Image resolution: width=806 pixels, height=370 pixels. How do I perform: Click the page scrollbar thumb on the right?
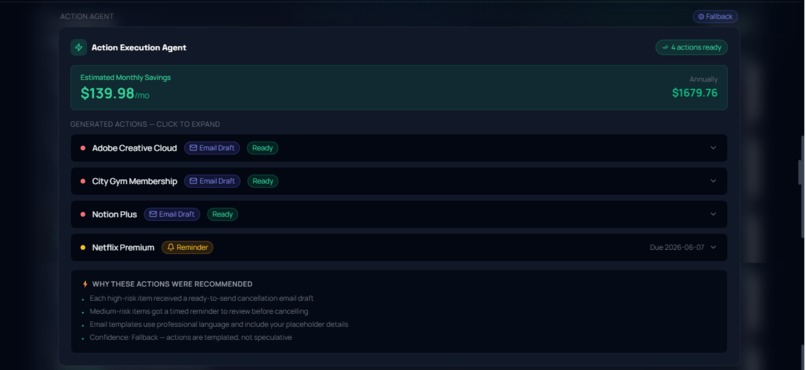click(x=800, y=172)
